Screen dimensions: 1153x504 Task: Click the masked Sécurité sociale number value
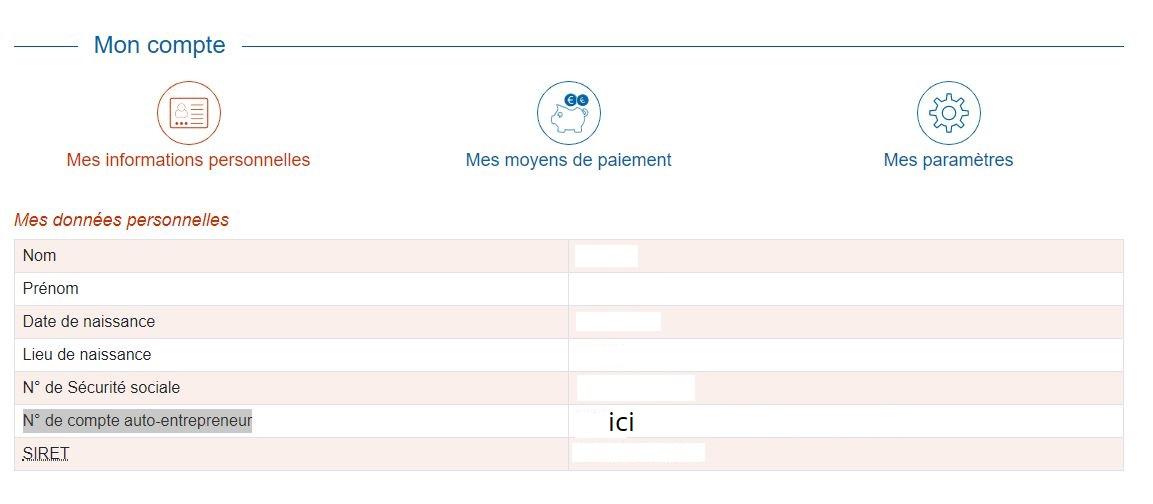[635, 388]
